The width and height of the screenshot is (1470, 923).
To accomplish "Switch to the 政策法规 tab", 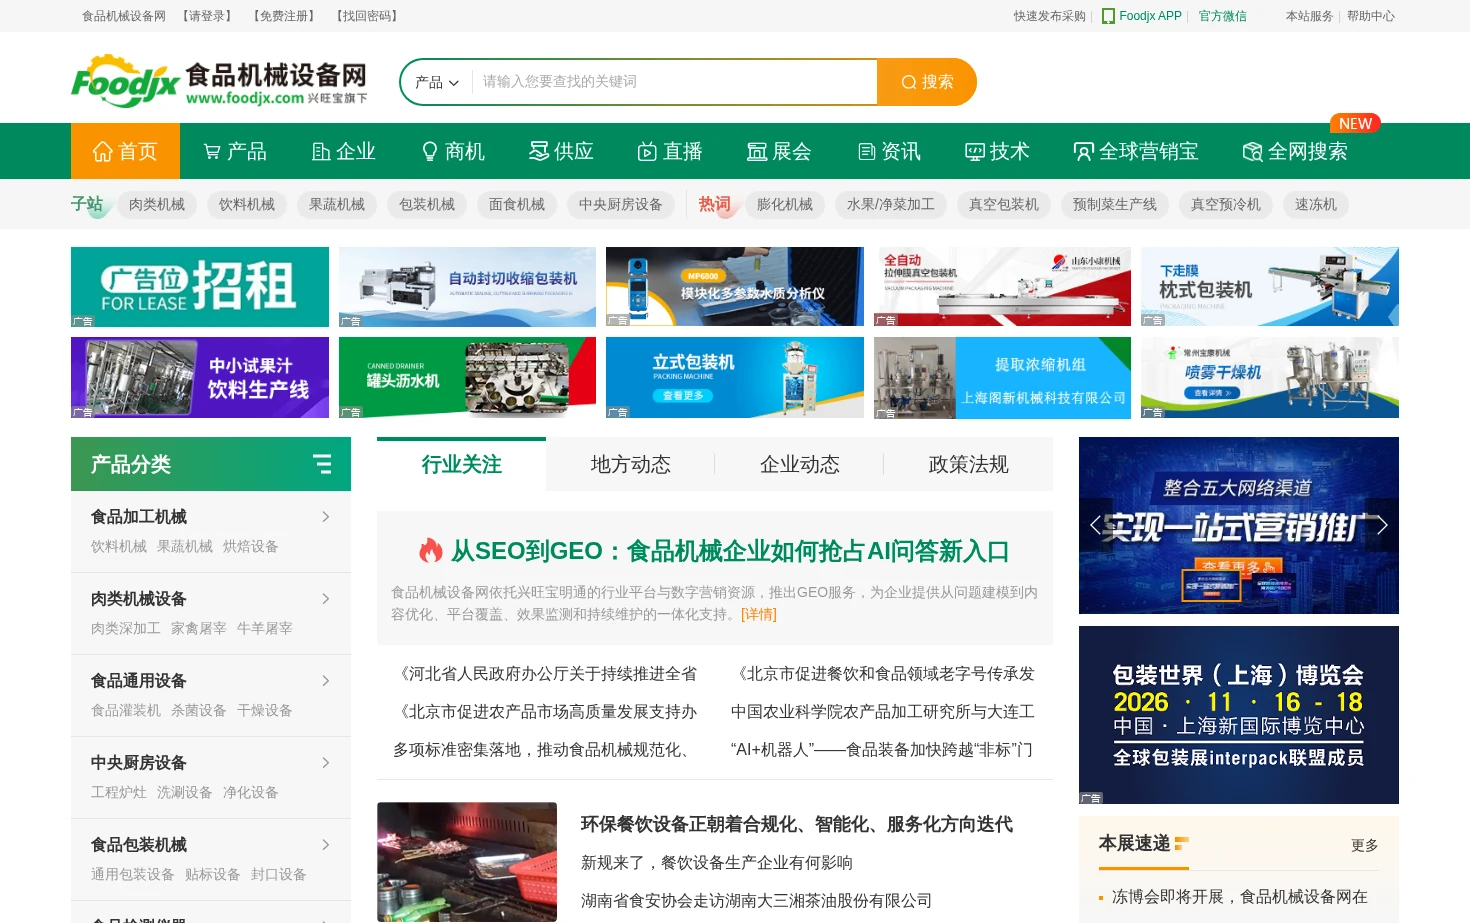I will tap(968, 464).
